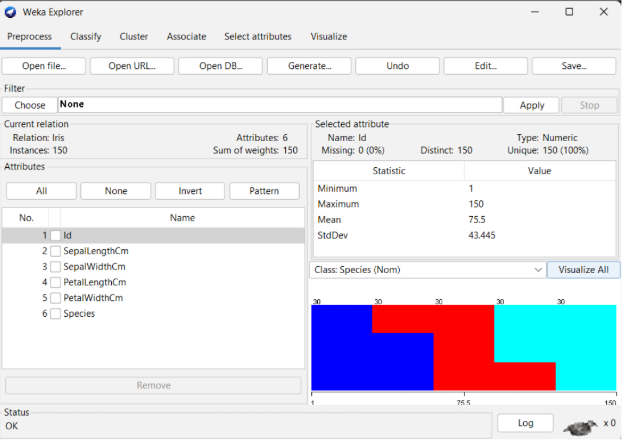
Task: Apply the selected filter
Action: pyautogui.click(x=532, y=105)
